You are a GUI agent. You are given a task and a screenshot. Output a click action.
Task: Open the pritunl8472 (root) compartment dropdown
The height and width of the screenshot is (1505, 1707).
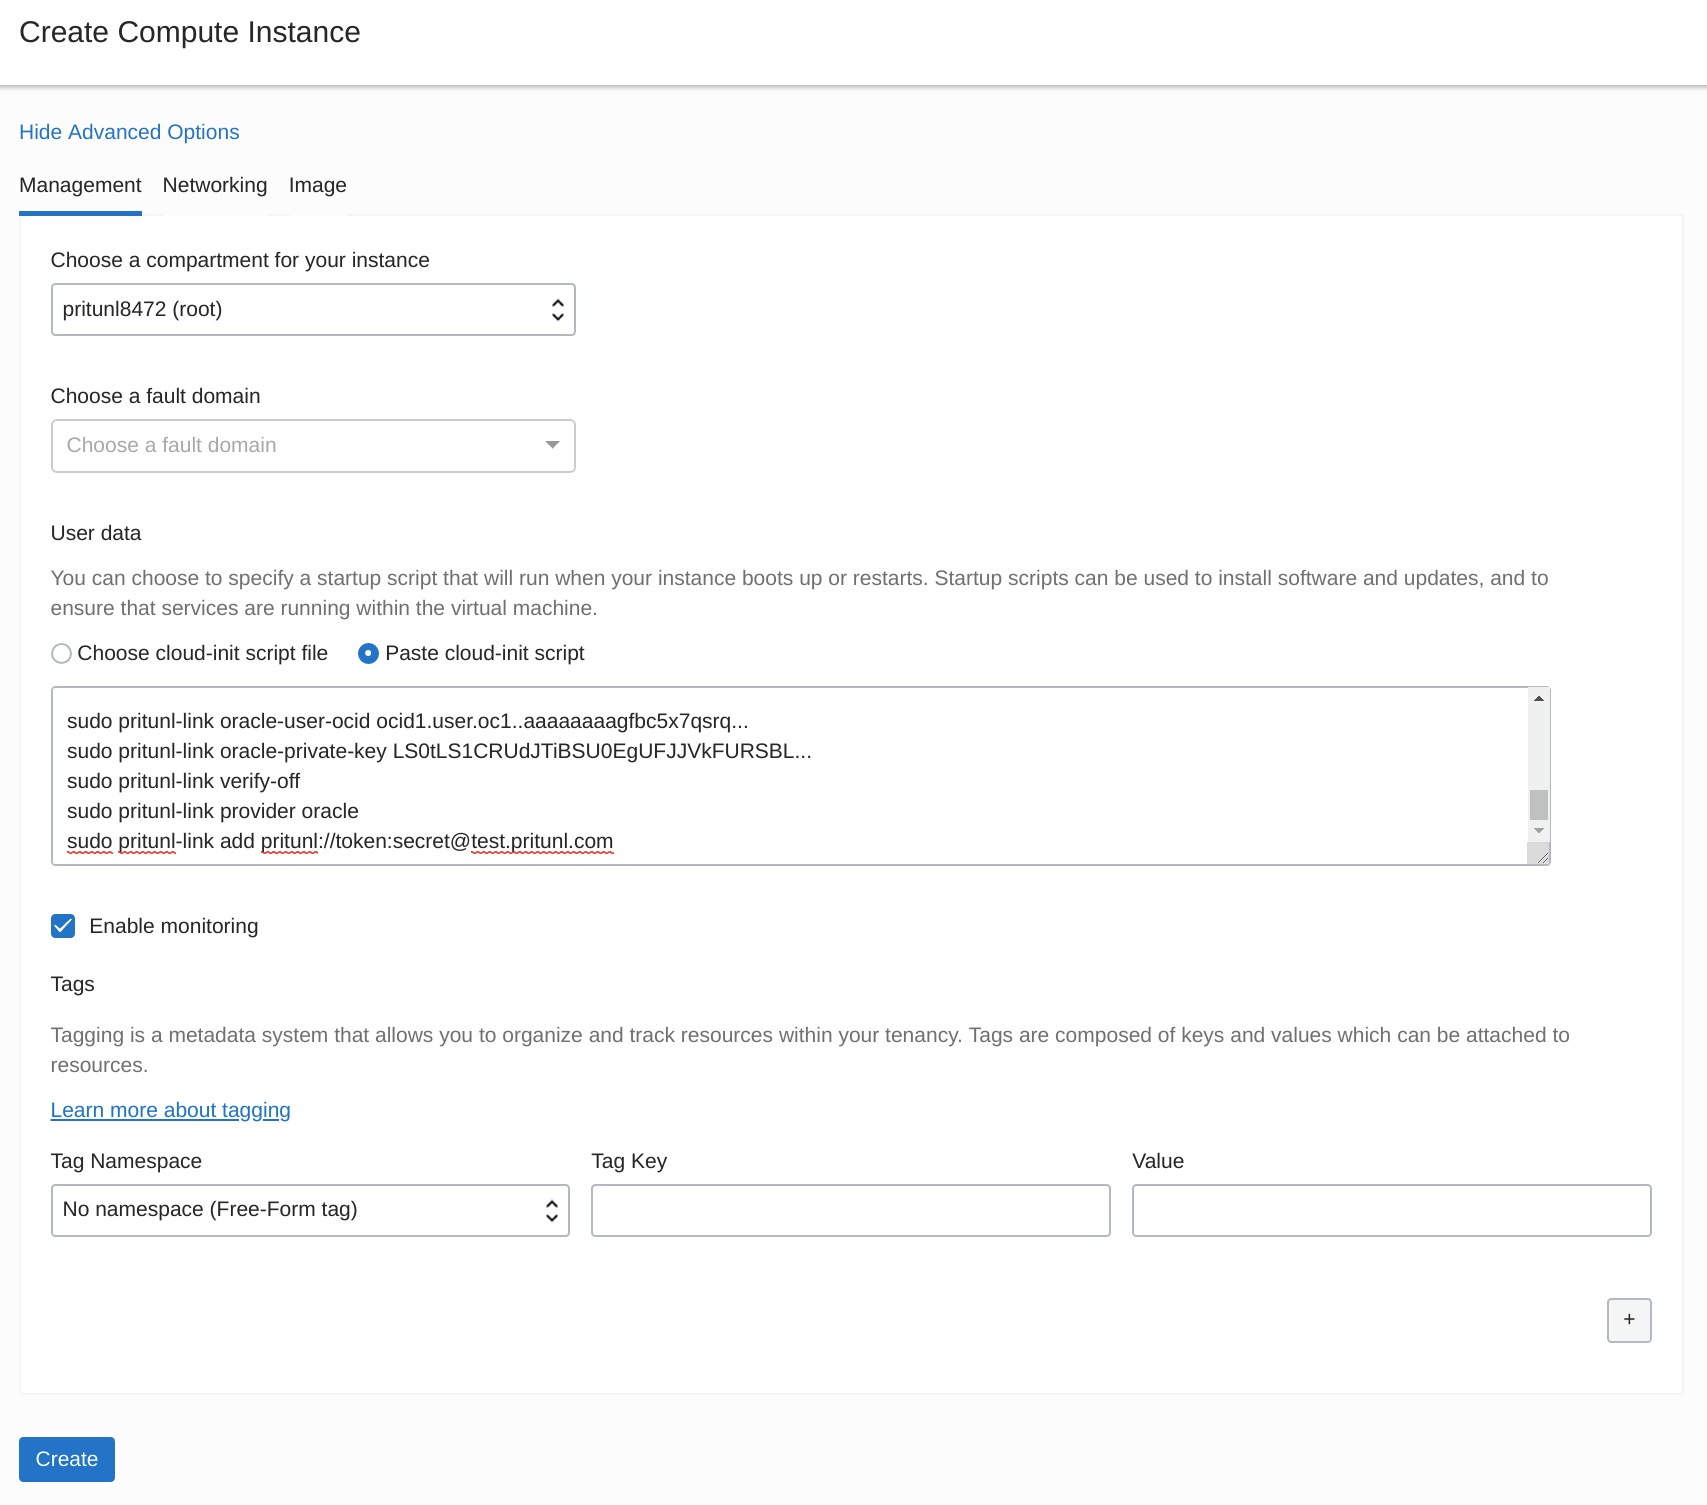313,310
